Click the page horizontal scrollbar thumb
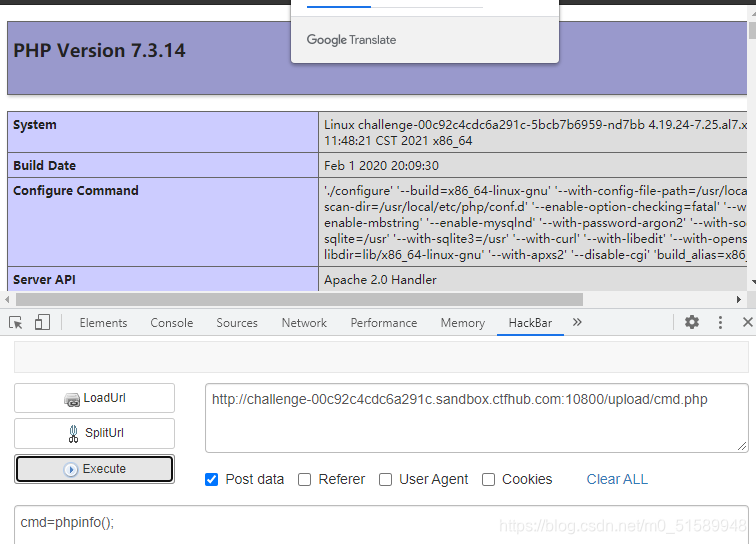Viewport: 756px width, 544px height. 299,299
